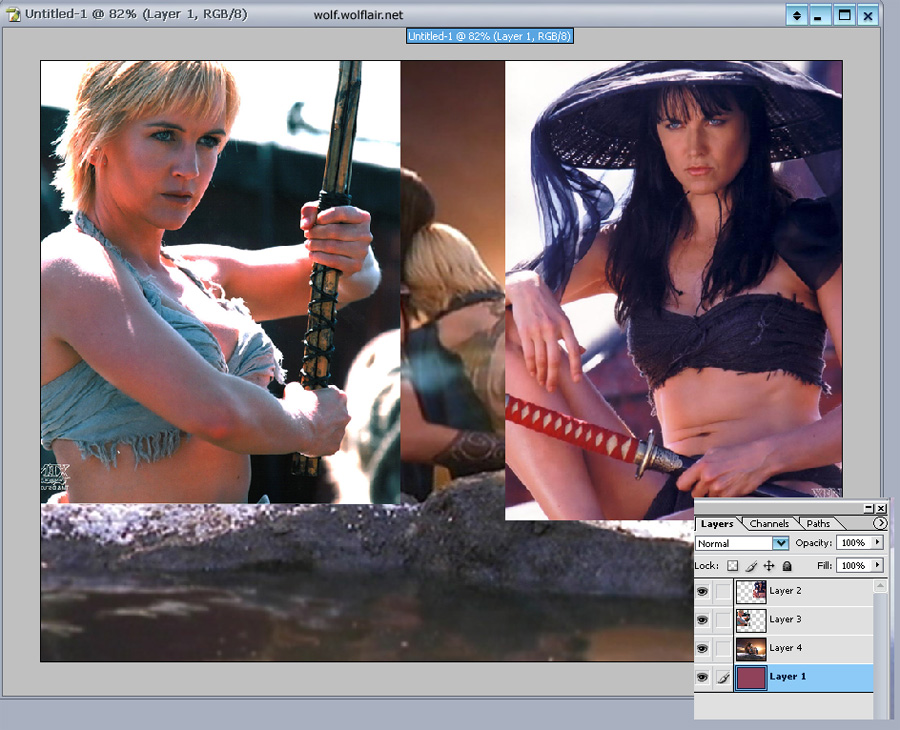Click the Layer 3 thumbnail
This screenshot has height=730, width=900.
(751, 620)
